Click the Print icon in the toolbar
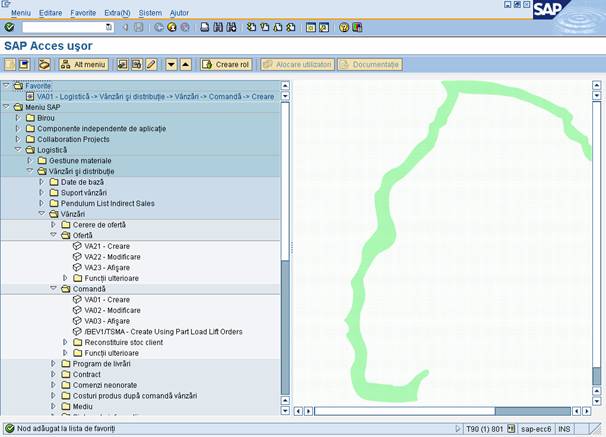 coord(205,27)
